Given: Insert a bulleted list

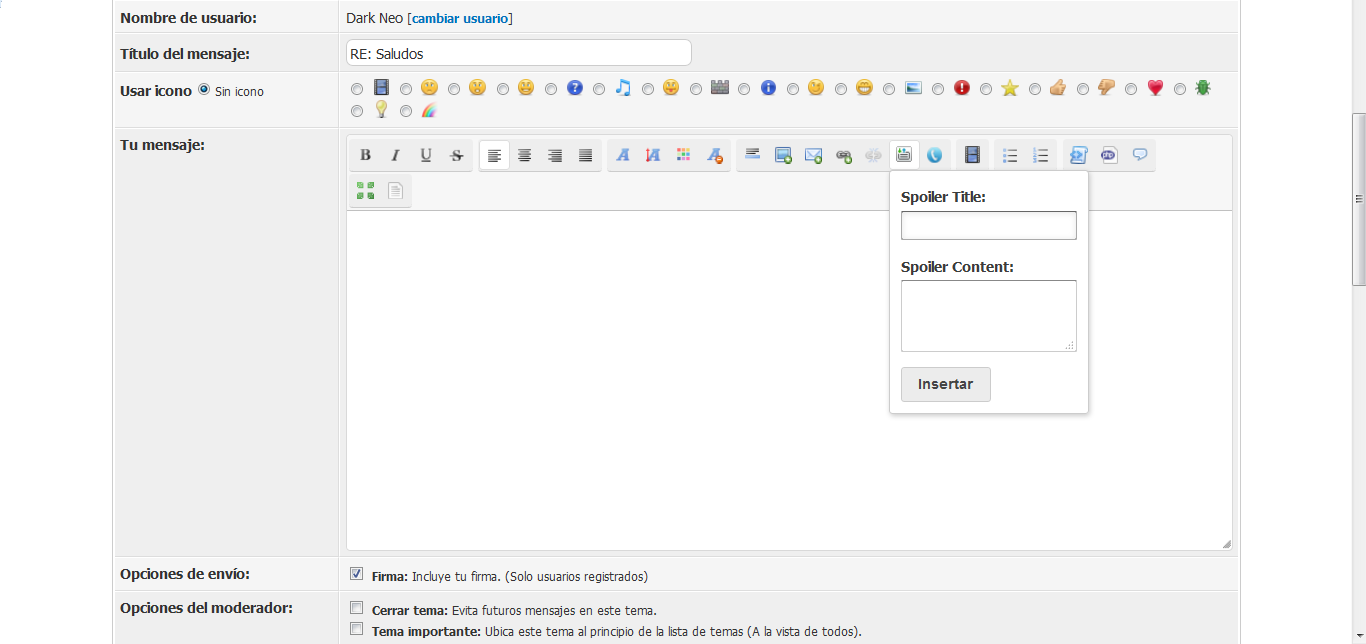Looking at the screenshot, I should [1010, 155].
